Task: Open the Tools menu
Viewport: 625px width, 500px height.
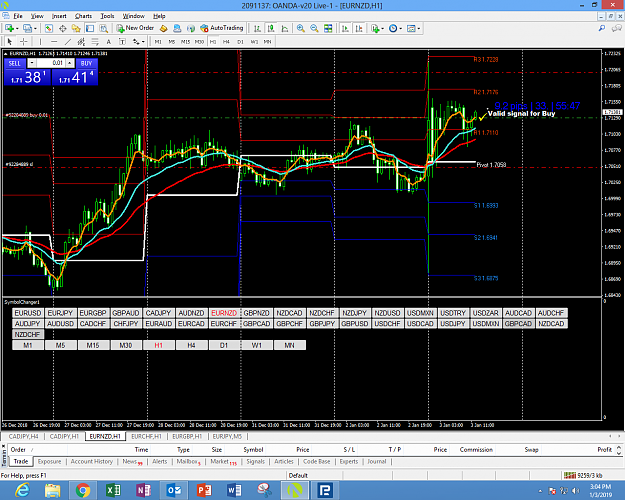Action: [x=107, y=16]
